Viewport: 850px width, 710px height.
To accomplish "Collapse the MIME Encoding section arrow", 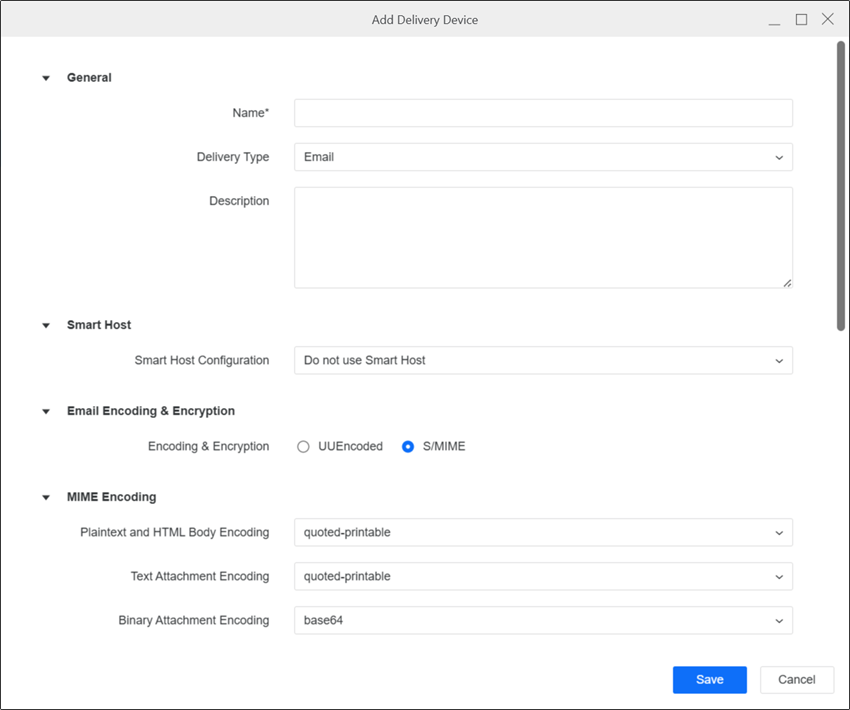I will coord(46,497).
